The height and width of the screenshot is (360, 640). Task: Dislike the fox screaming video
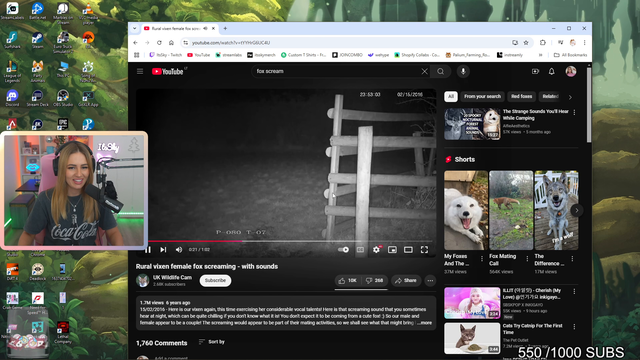coord(374,280)
